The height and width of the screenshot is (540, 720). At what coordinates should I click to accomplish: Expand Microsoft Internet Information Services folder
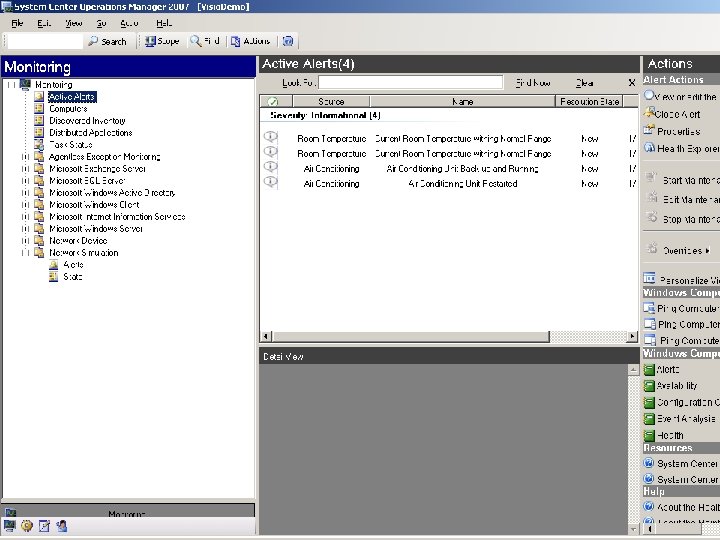click(25, 217)
